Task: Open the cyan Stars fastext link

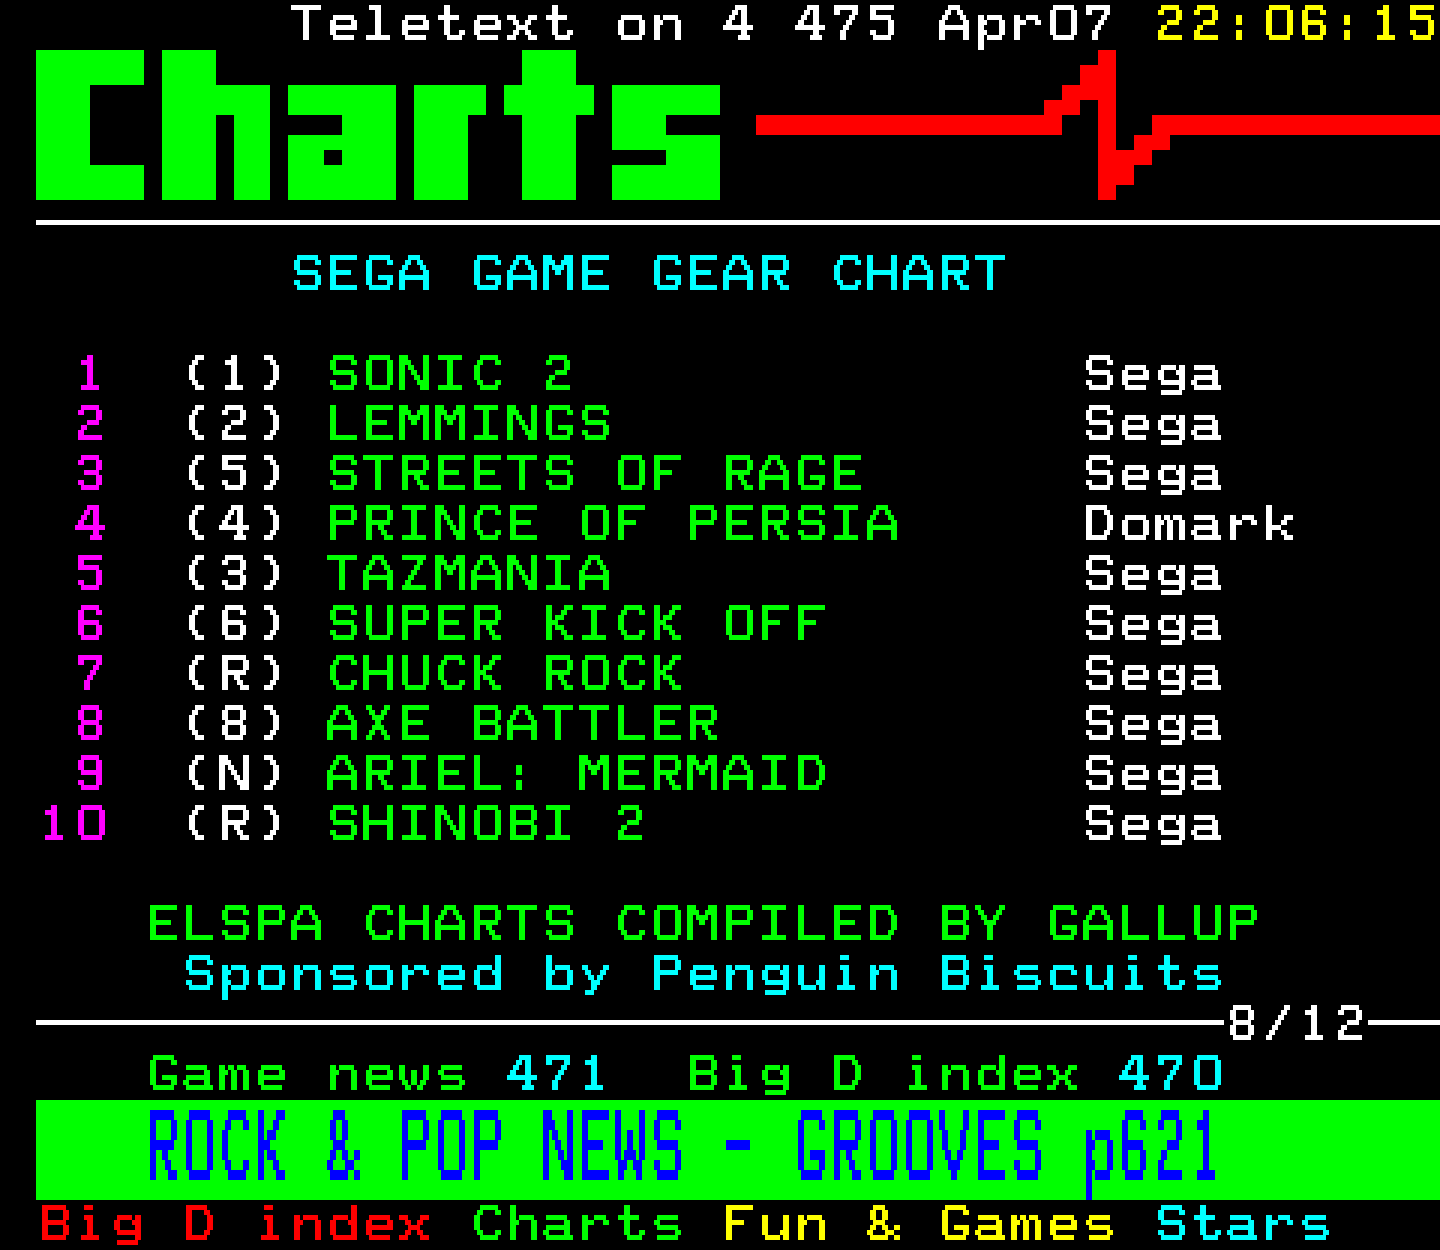Action: (x=1243, y=1224)
